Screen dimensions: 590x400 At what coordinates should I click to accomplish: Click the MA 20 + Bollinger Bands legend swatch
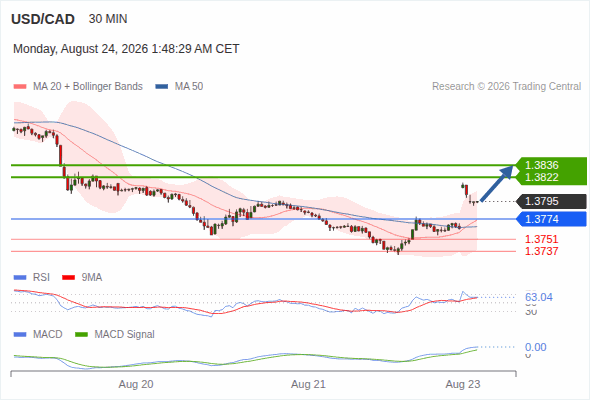tap(20, 87)
